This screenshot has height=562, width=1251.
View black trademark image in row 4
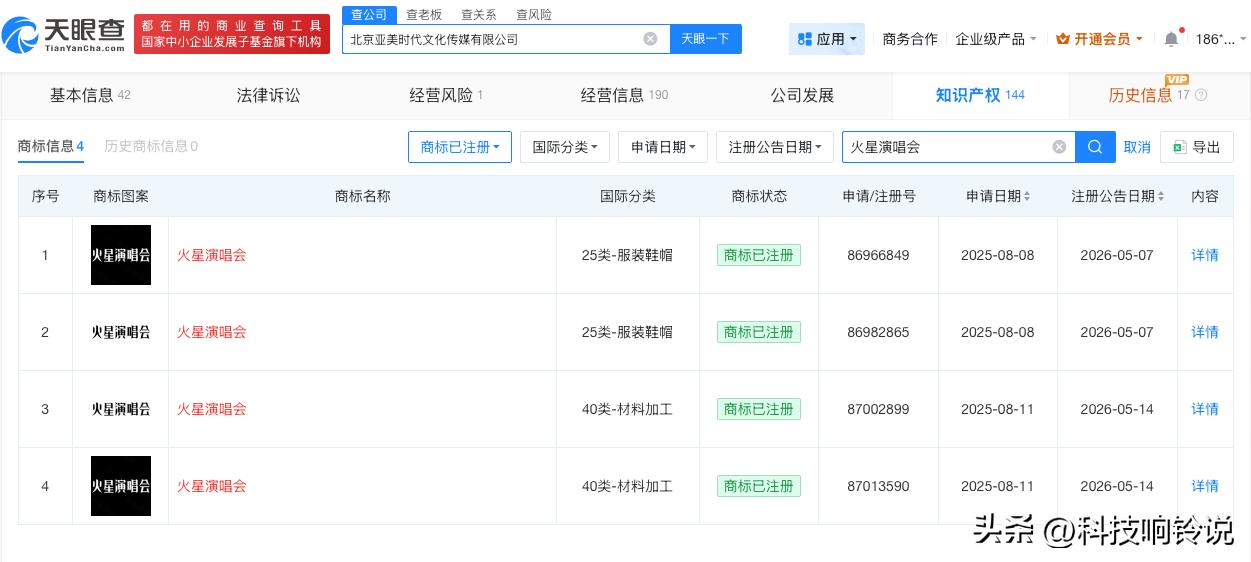(121, 486)
